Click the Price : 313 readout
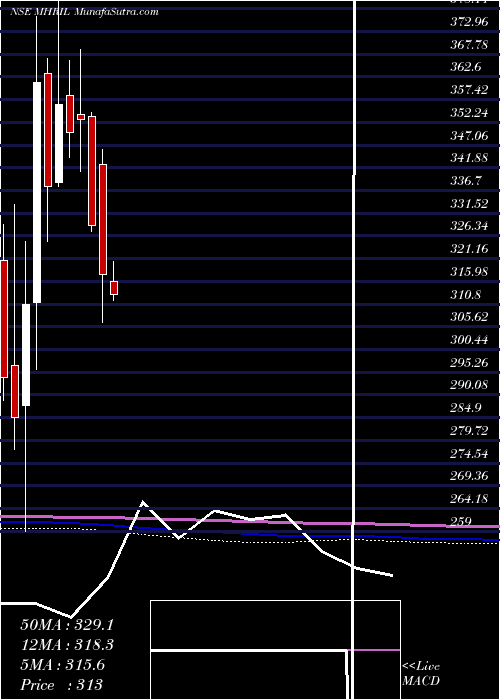 (62, 685)
